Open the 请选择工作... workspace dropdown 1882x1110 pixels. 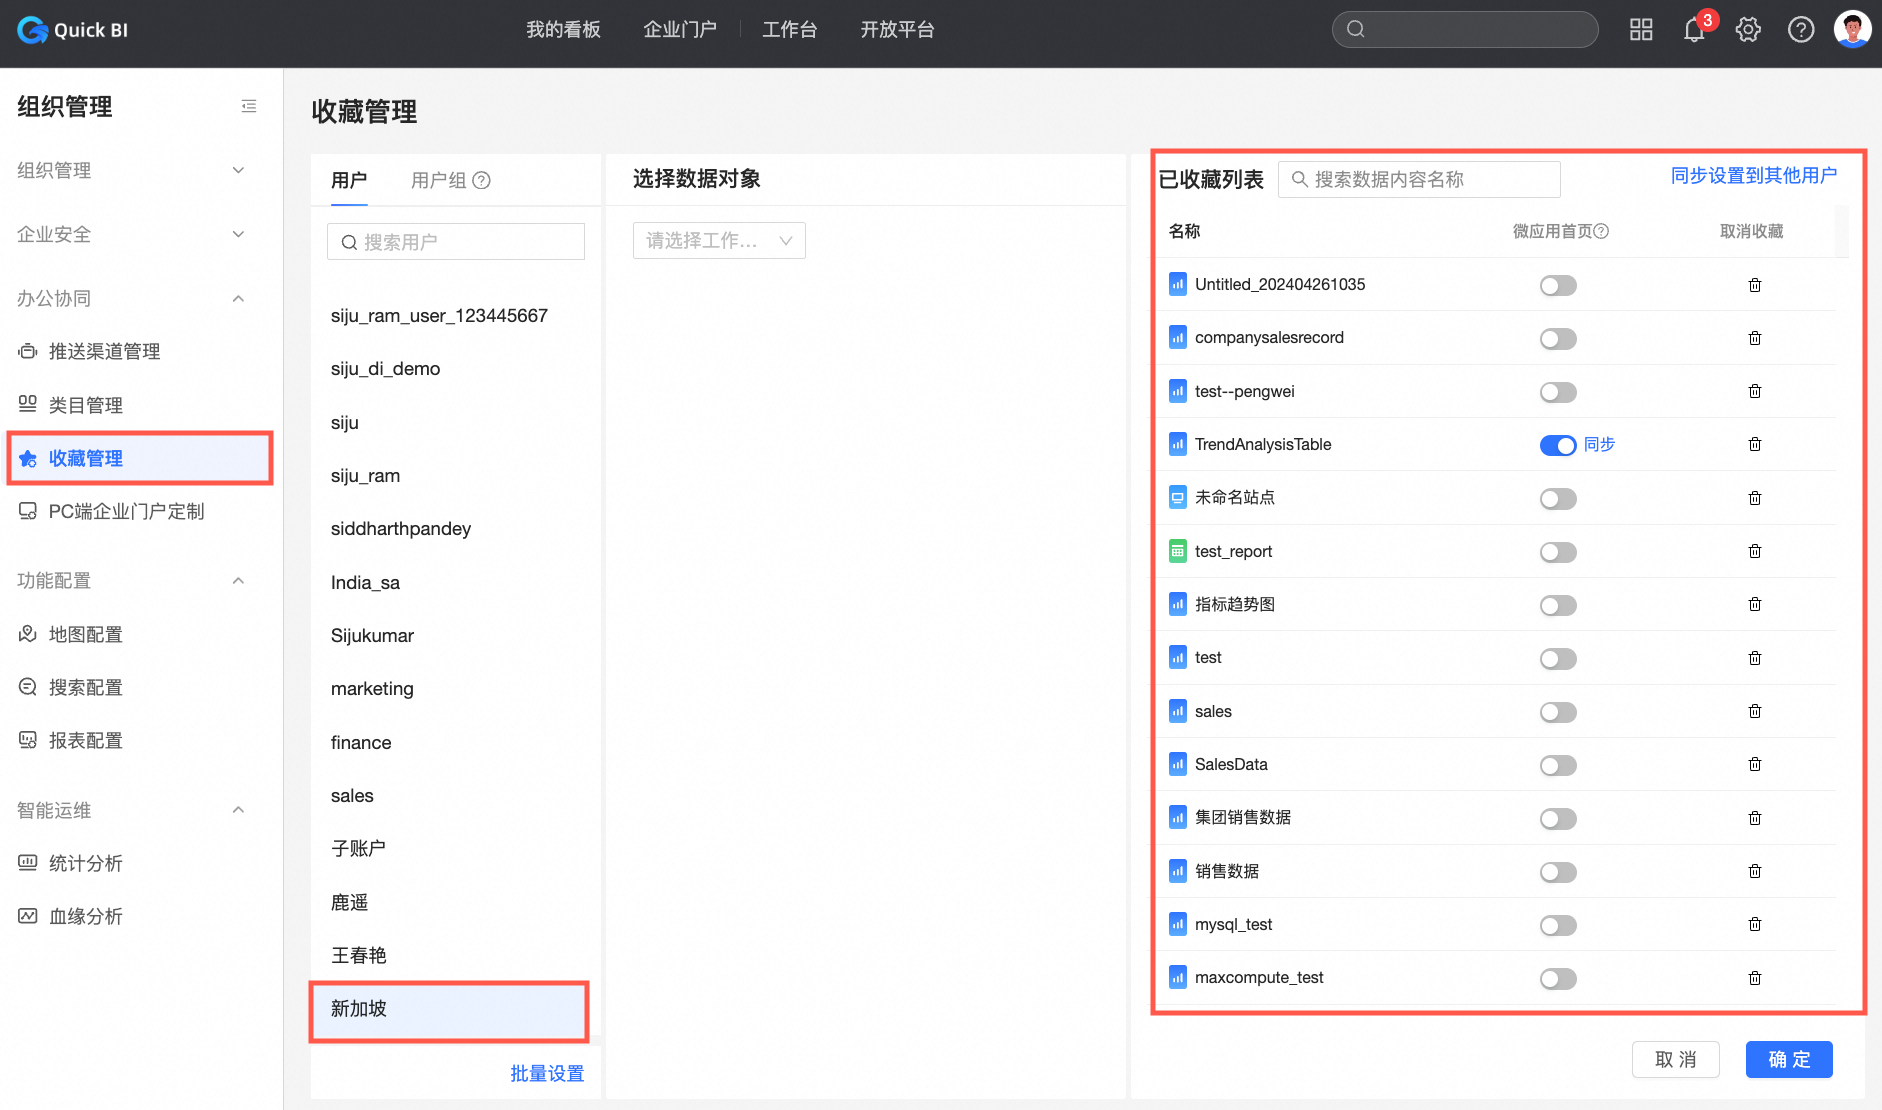[719, 241]
